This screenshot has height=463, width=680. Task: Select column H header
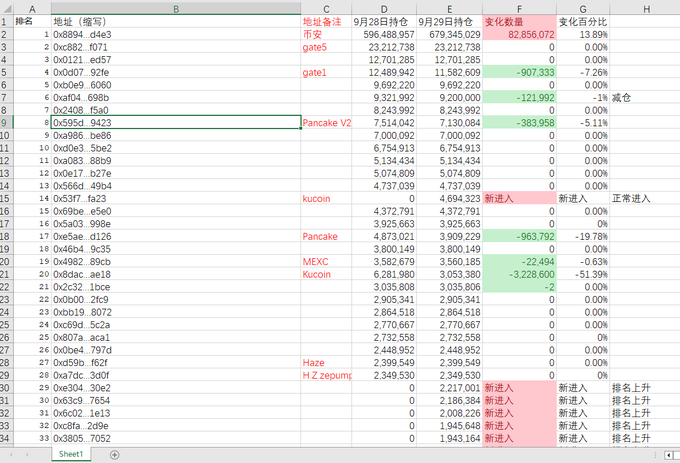coord(646,9)
